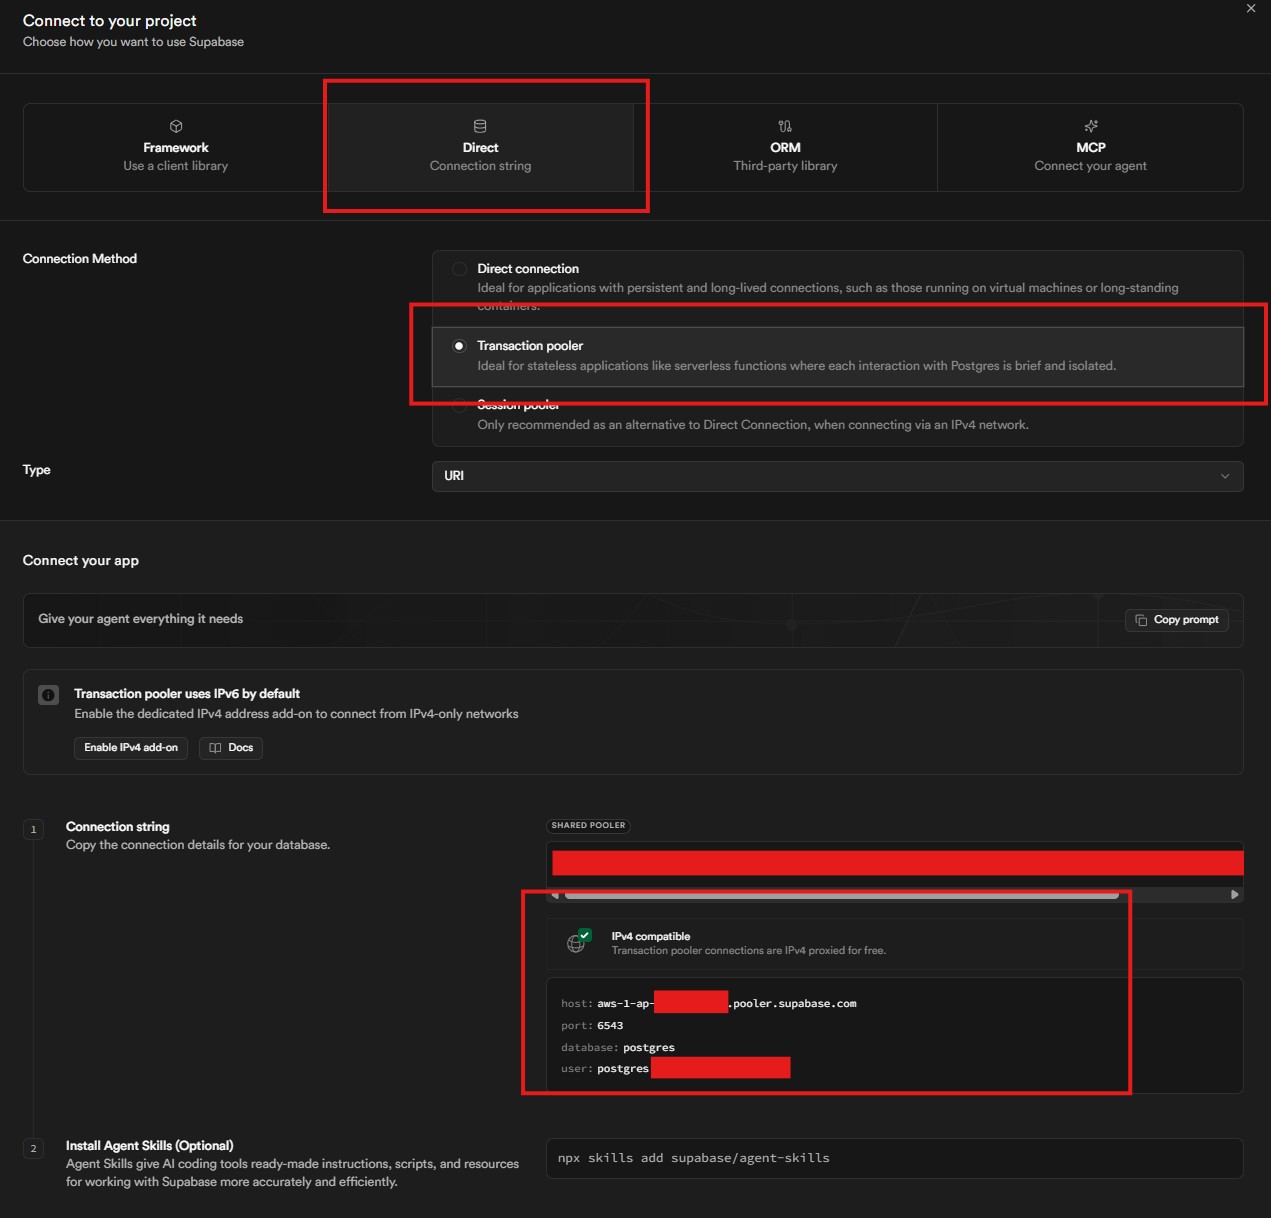Click the Connection Method label
Screen dimensions: 1271x1218
[80, 258]
